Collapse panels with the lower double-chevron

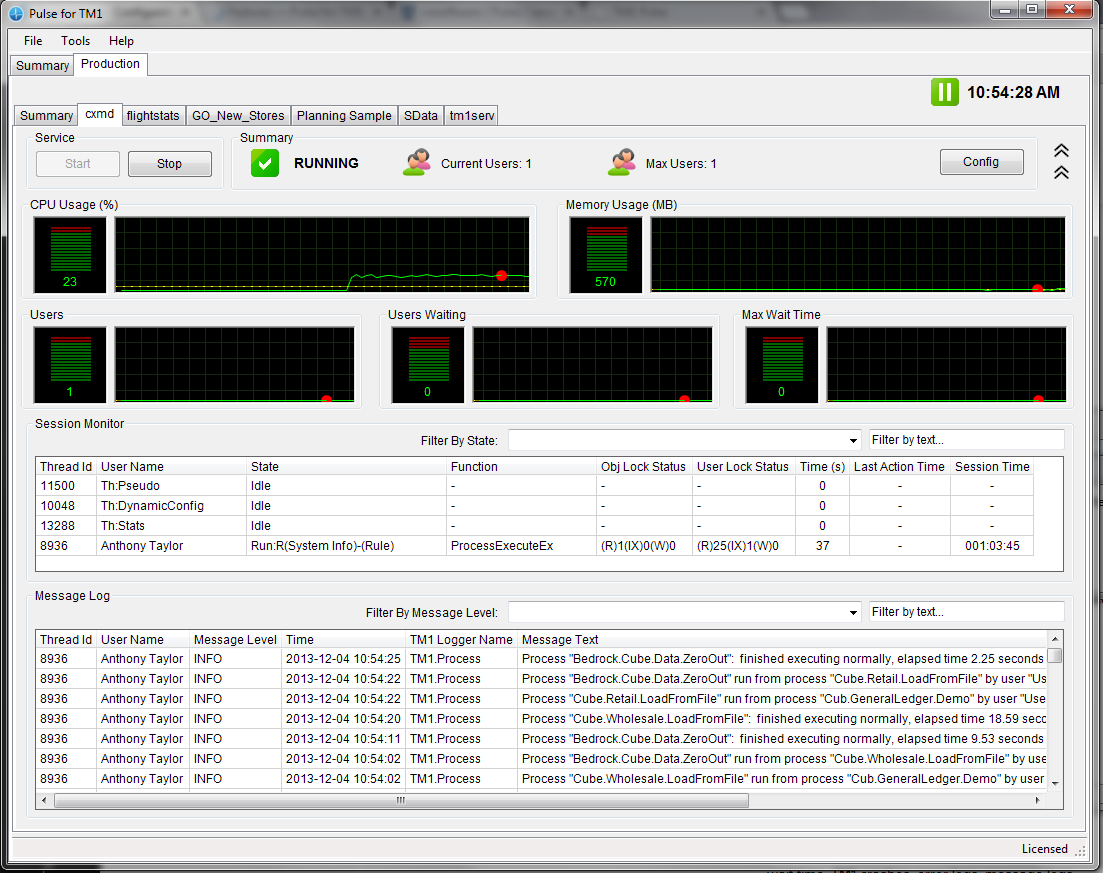point(1061,172)
